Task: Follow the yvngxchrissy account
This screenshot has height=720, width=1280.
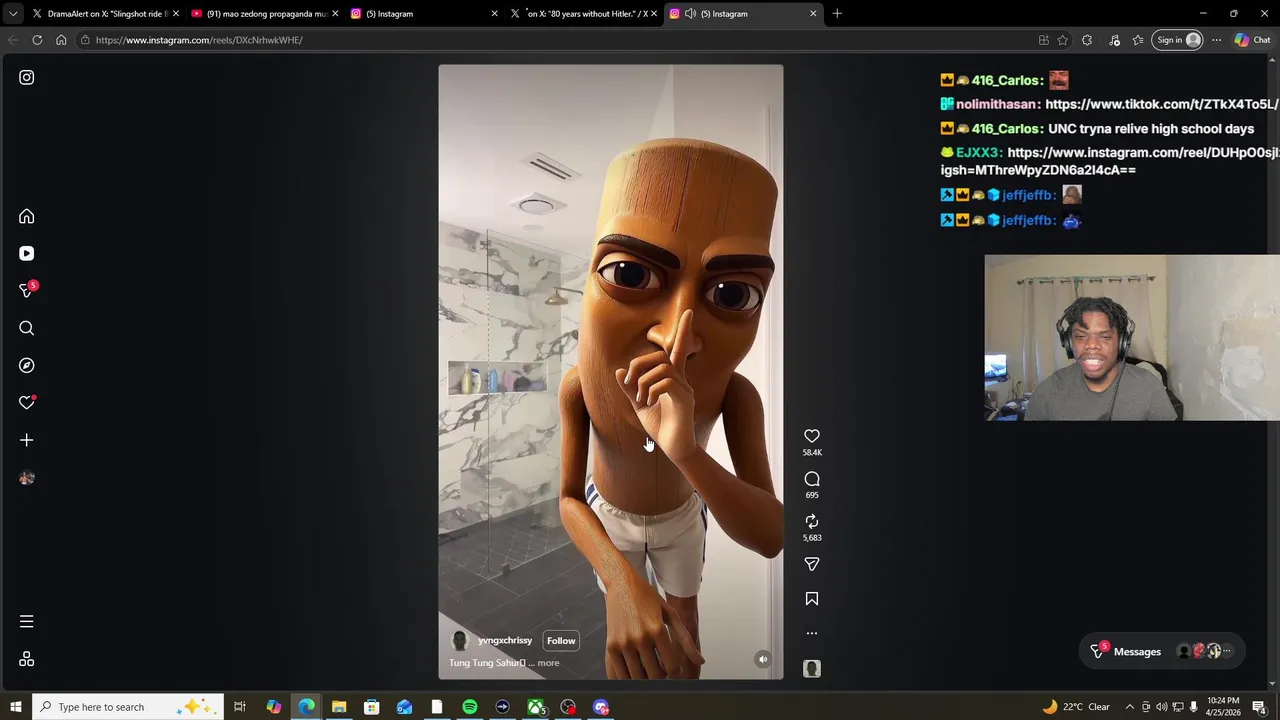Action: tap(561, 640)
